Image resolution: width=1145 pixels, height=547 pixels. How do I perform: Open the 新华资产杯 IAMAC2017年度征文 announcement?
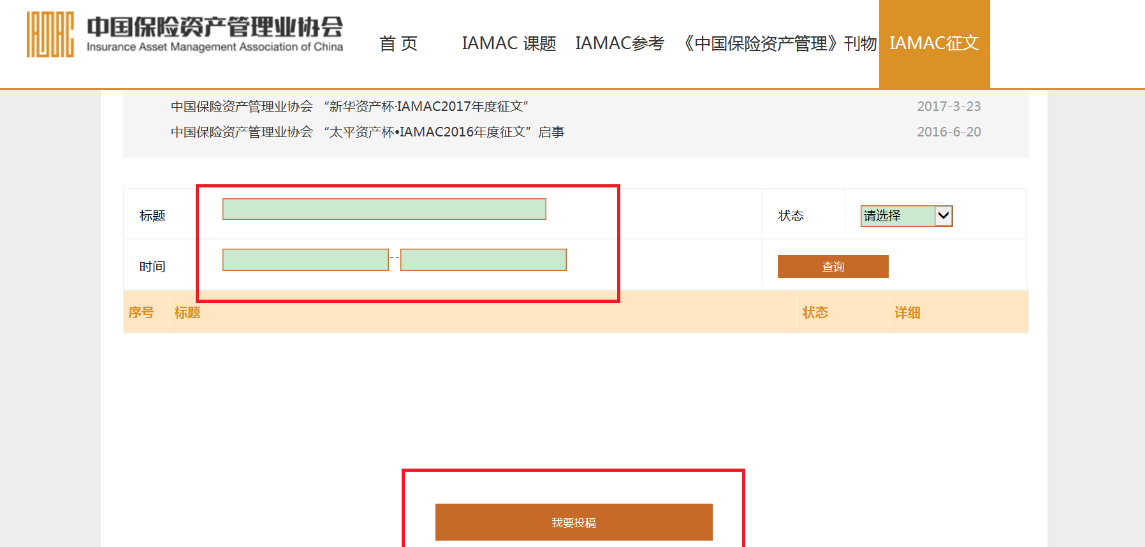tap(349, 107)
